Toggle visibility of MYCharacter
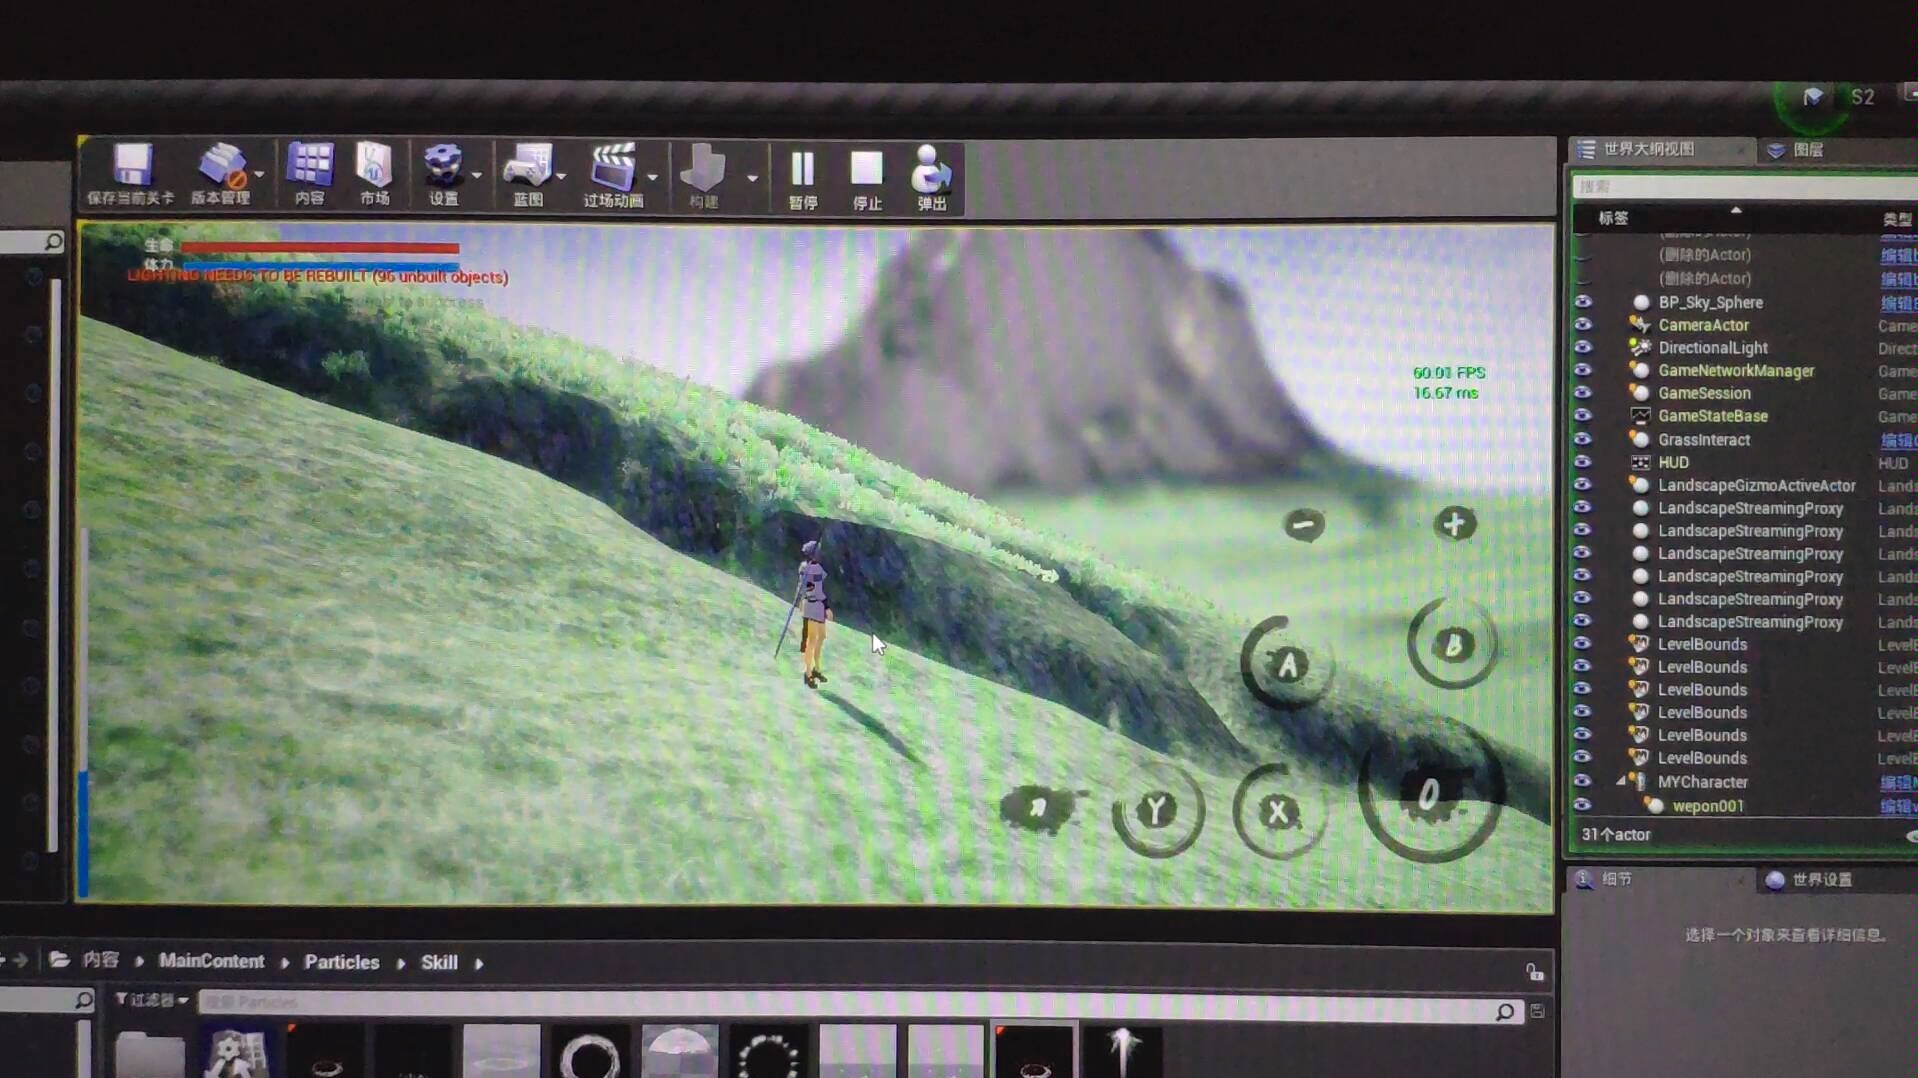1918x1078 pixels. click(1582, 781)
